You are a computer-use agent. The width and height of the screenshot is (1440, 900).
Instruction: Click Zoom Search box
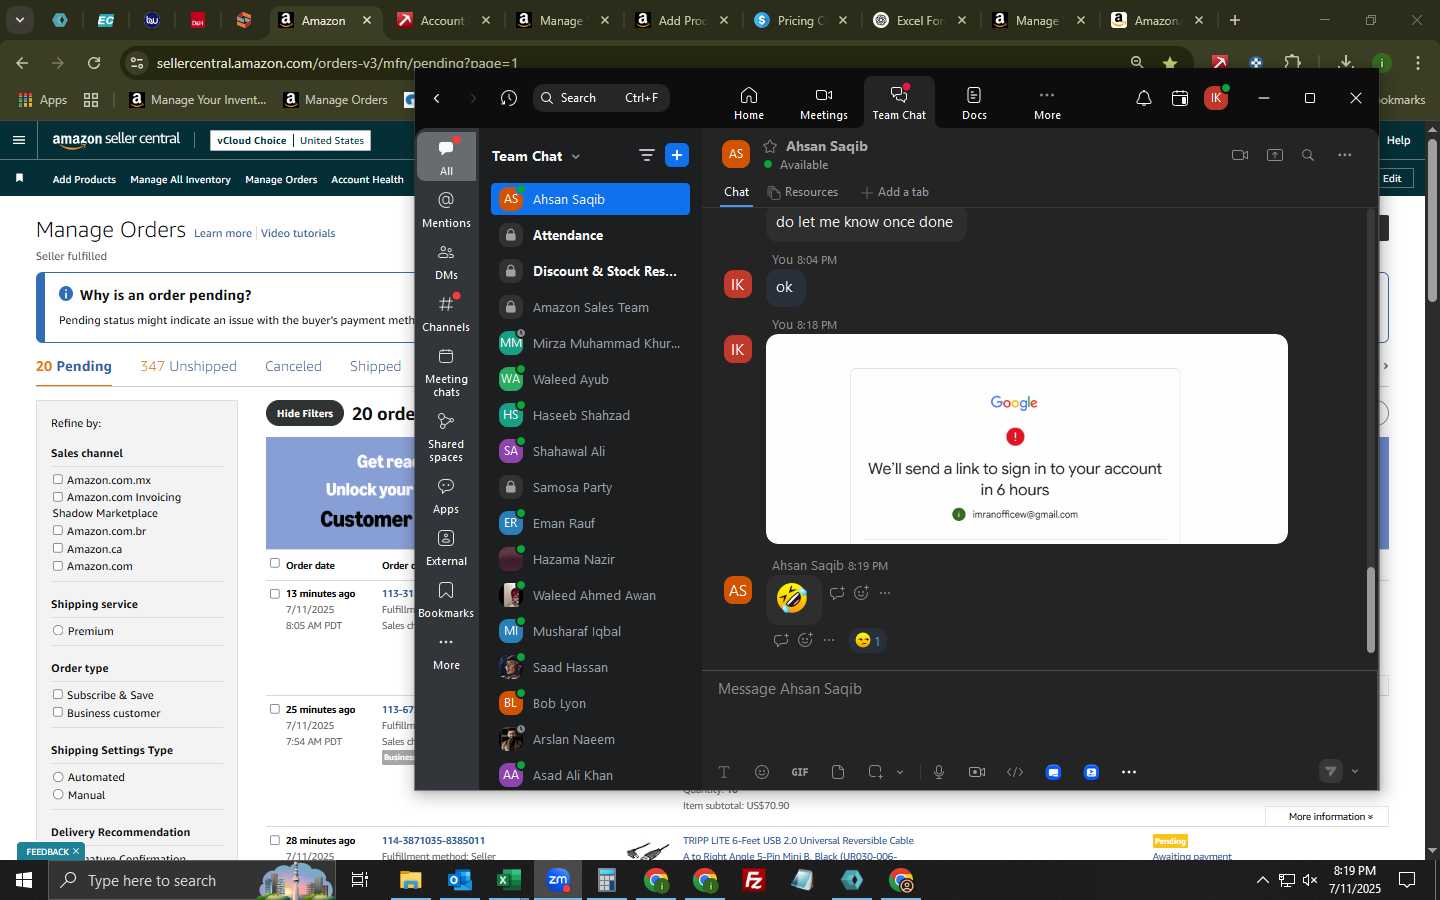click(601, 98)
